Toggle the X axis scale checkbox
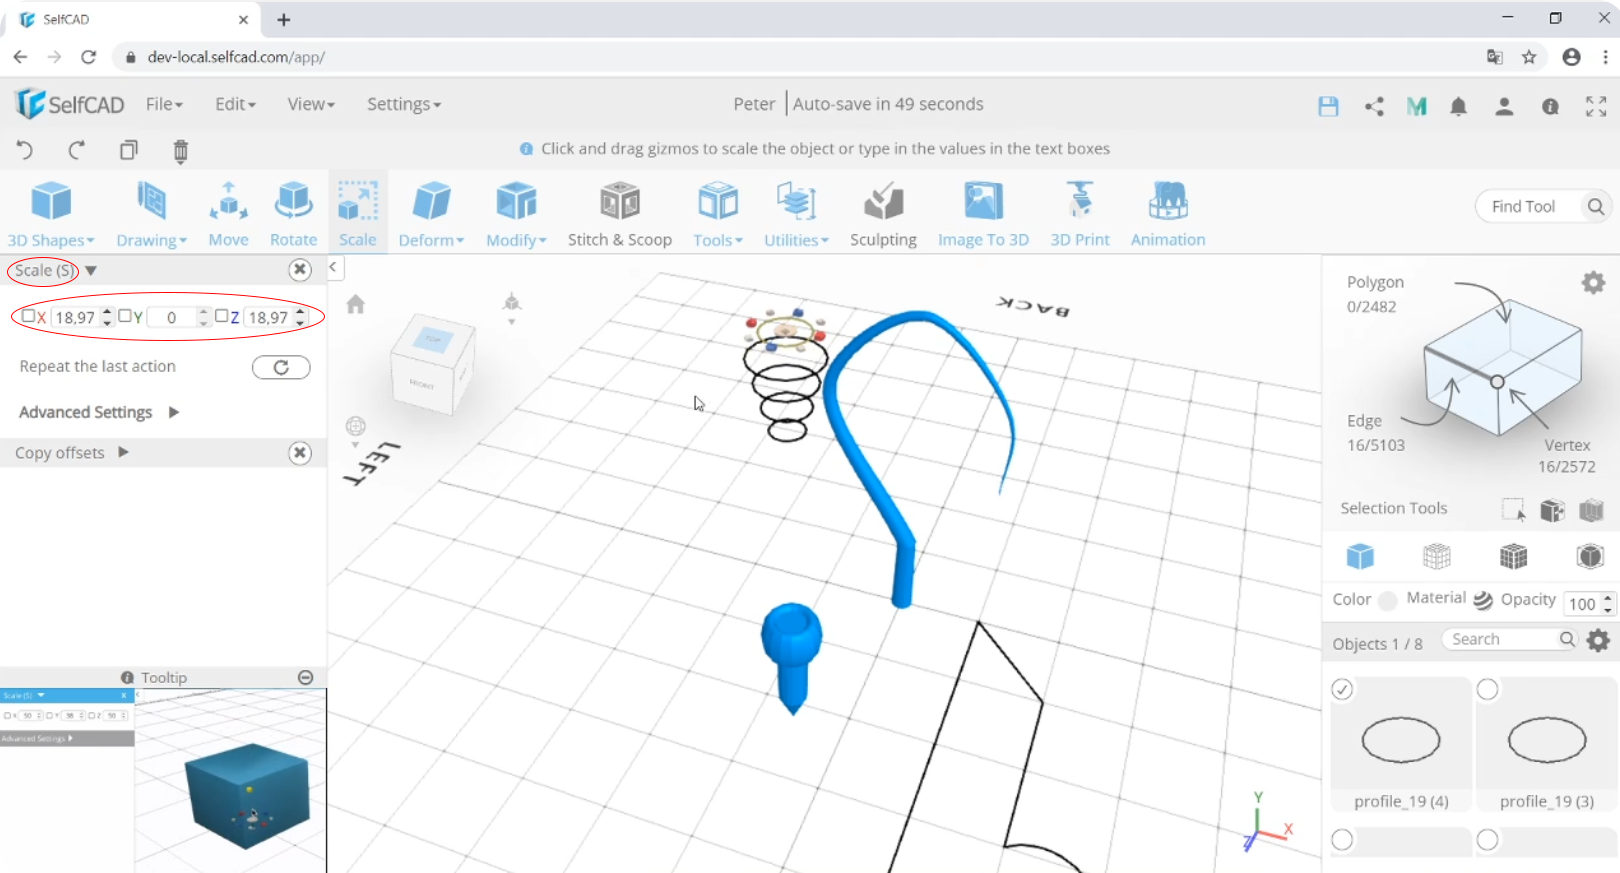Image resolution: width=1620 pixels, height=873 pixels. (28, 316)
